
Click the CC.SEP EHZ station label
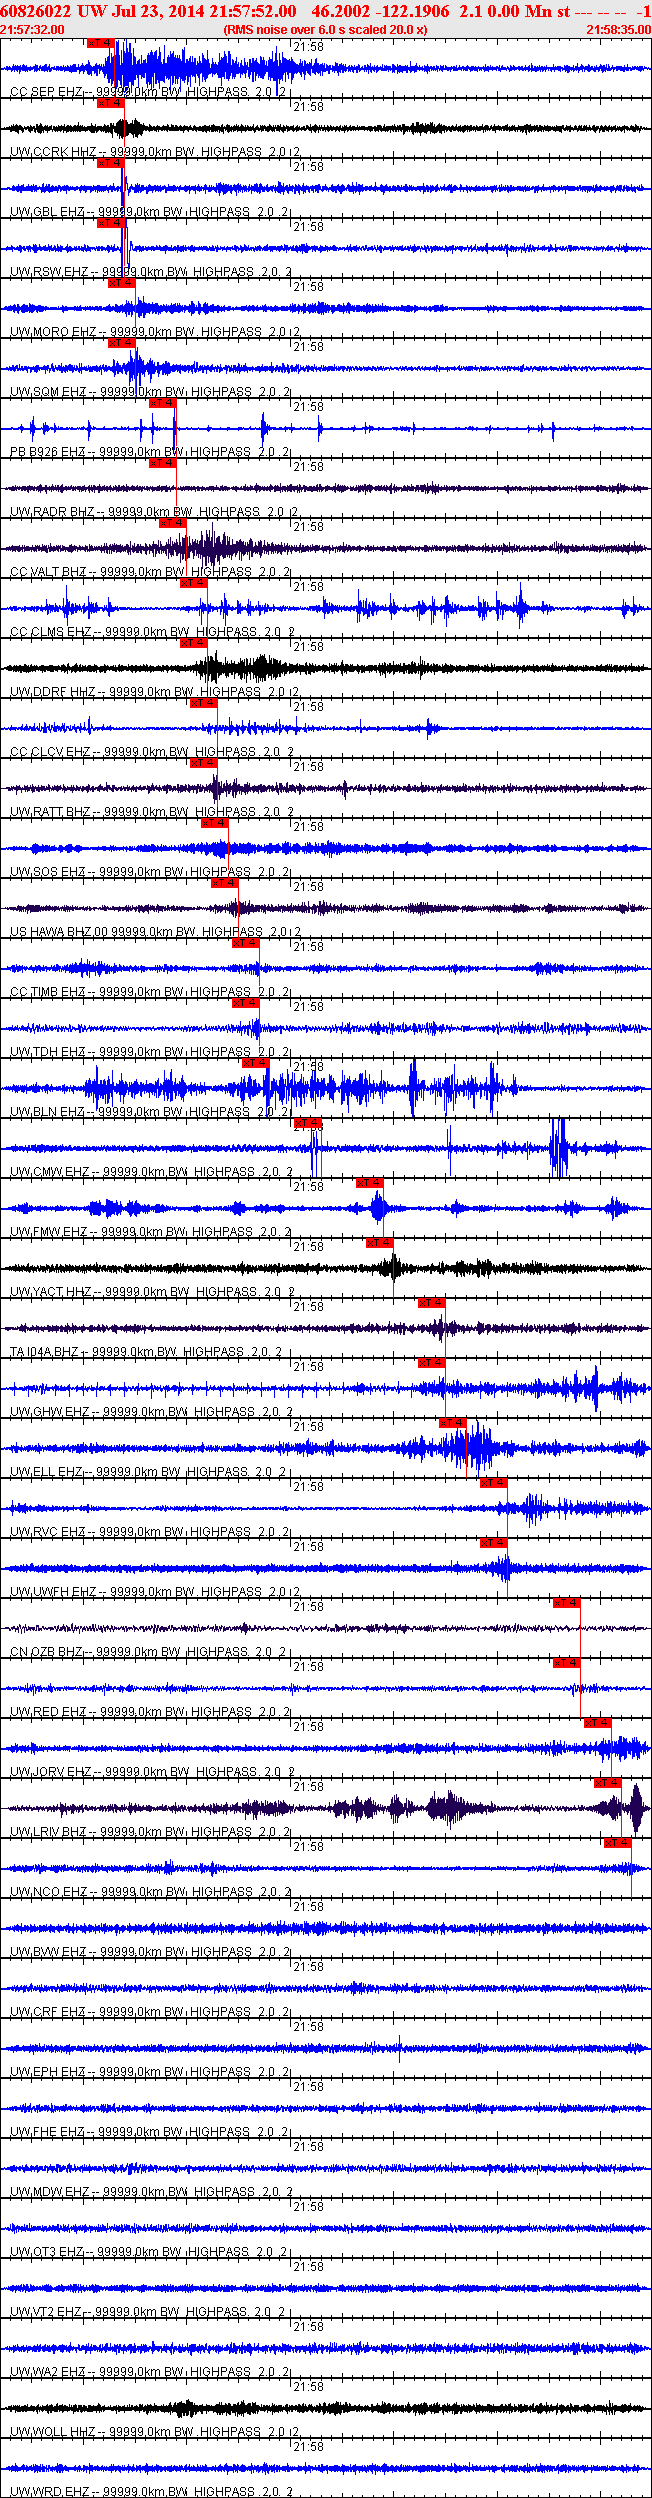click(47, 92)
